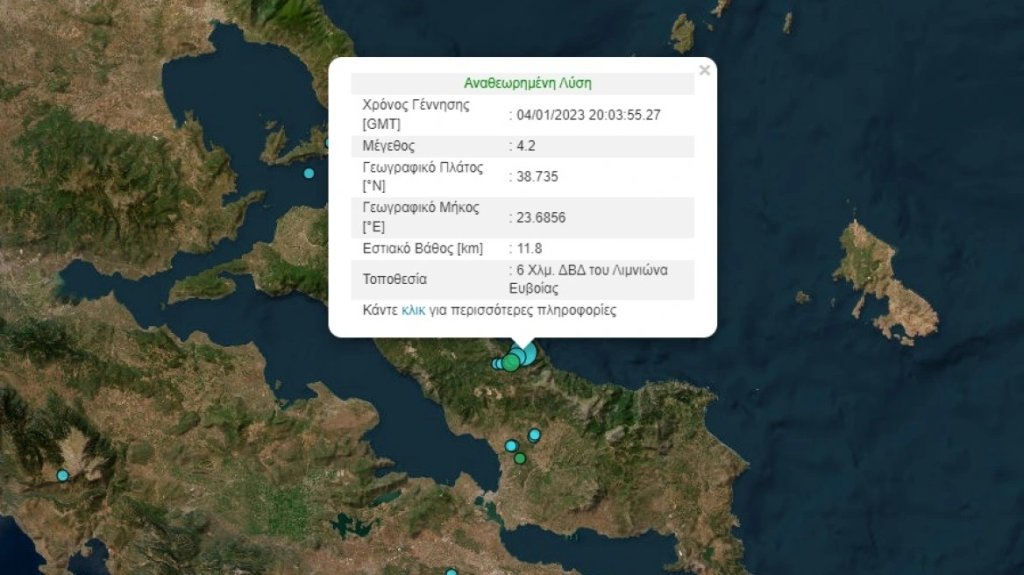The image size is (1024, 575).
Task: Click the origin time 04/01/2023 20:03:55.27
Action: tap(588, 115)
